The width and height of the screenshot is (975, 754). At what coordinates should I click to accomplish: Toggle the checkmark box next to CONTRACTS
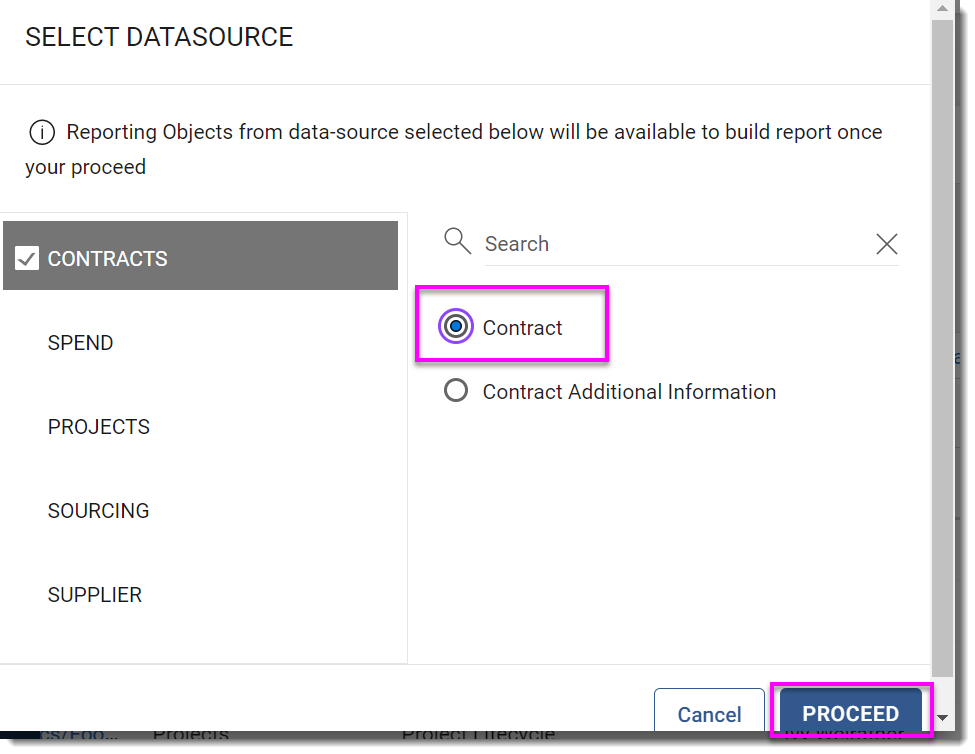click(27, 258)
